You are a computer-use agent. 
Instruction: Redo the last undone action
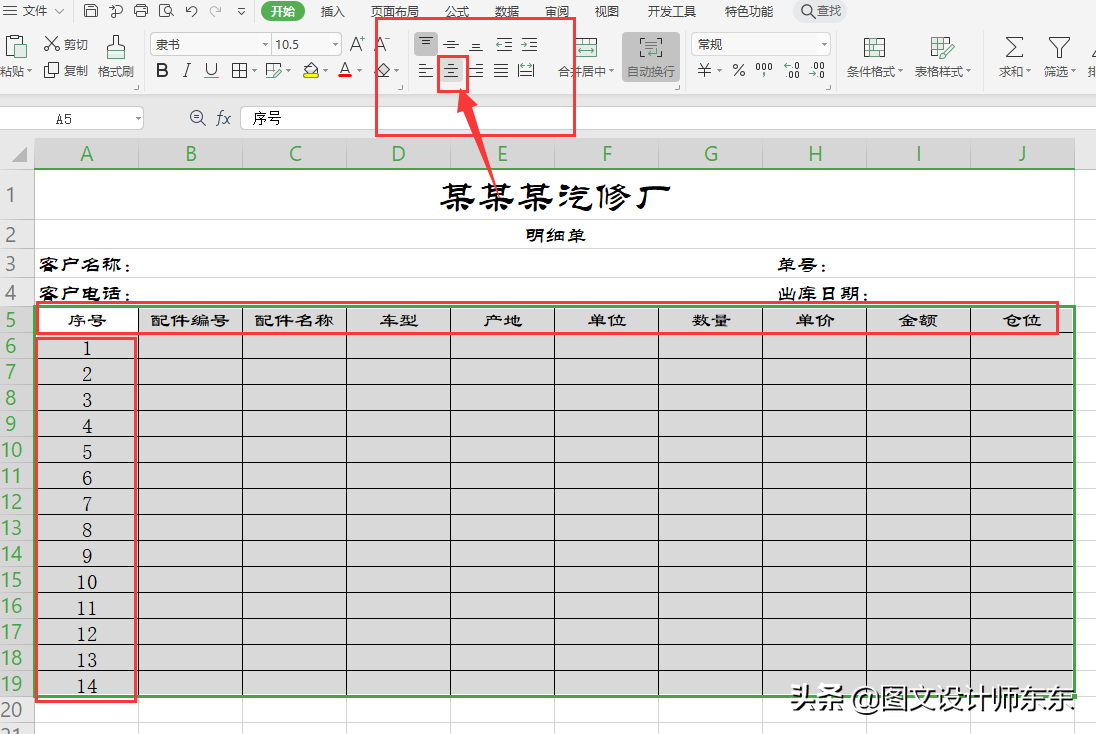[216, 10]
